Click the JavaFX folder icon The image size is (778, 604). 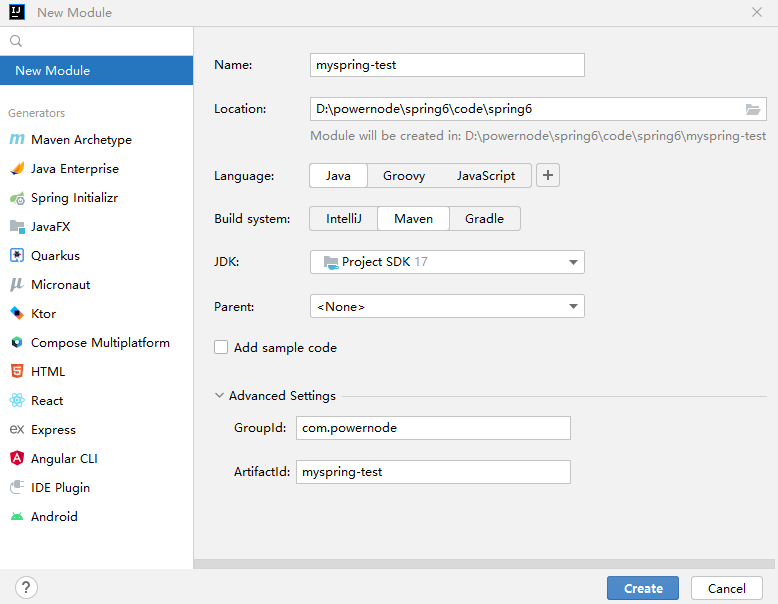pos(17,227)
